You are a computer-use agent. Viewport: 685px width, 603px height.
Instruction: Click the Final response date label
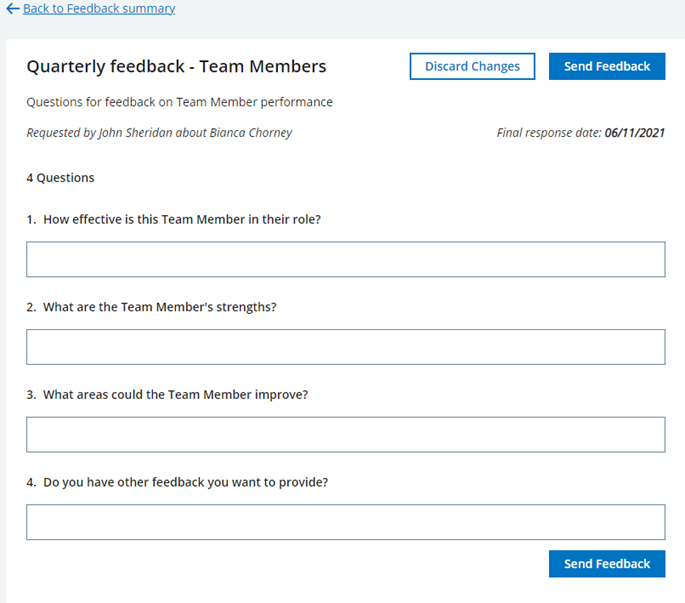point(549,133)
